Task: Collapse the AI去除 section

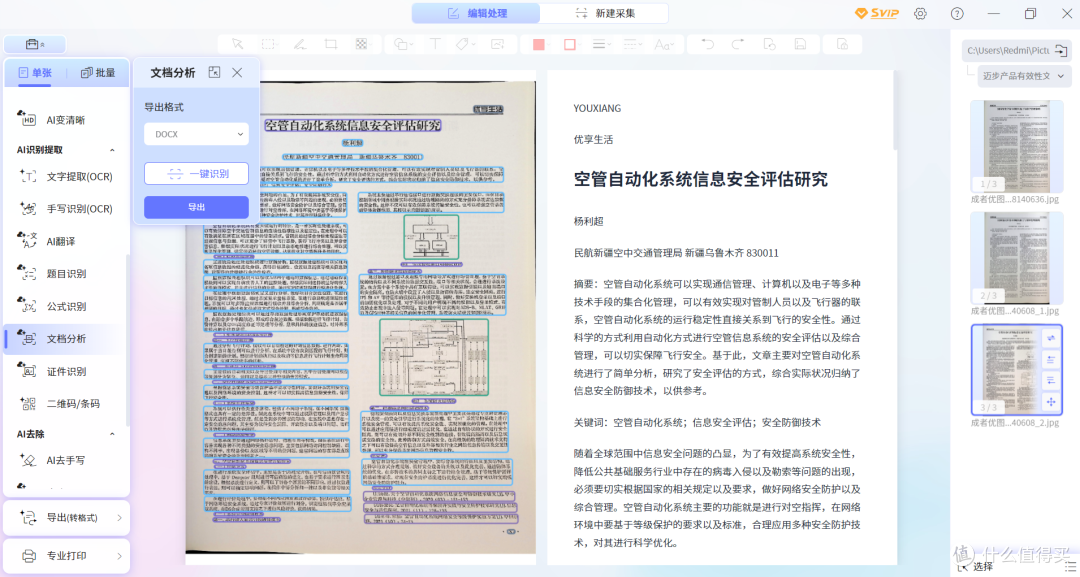Action: pos(112,434)
